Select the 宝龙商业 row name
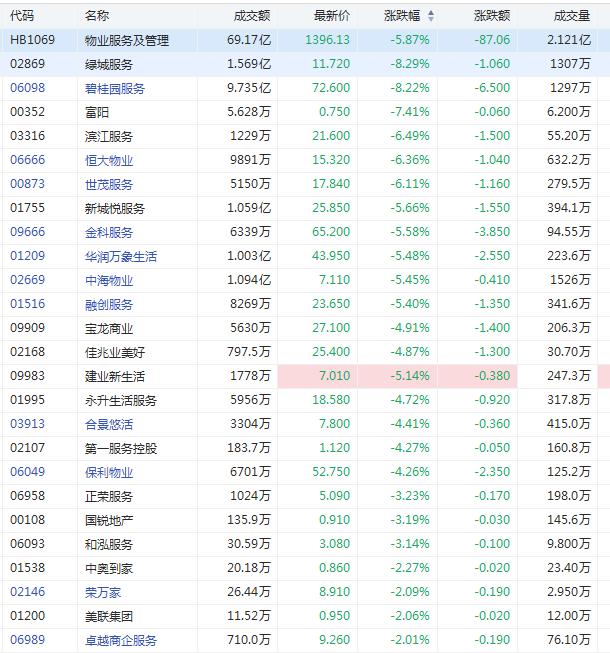610x653 pixels. [x=109, y=328]
